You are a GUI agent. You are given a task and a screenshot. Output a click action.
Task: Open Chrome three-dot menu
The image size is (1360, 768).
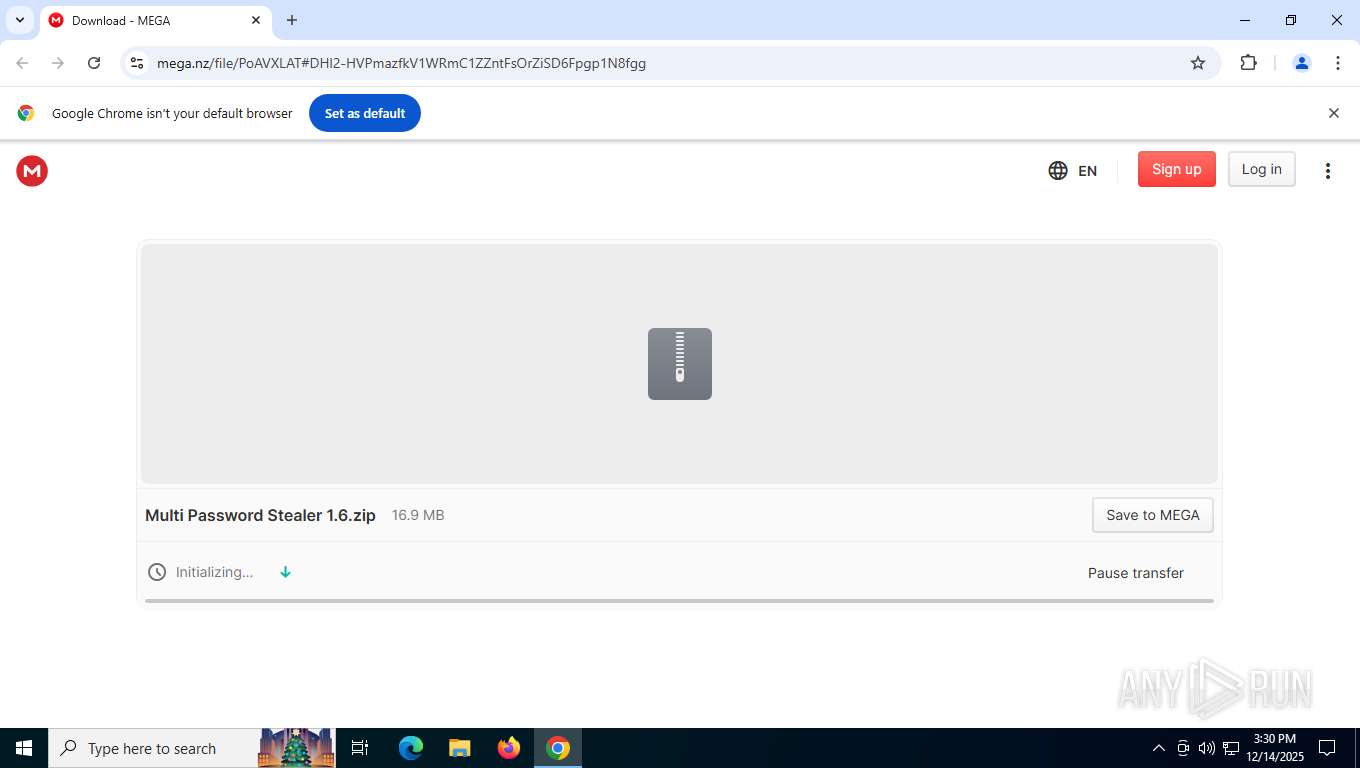click(1338, 63)
